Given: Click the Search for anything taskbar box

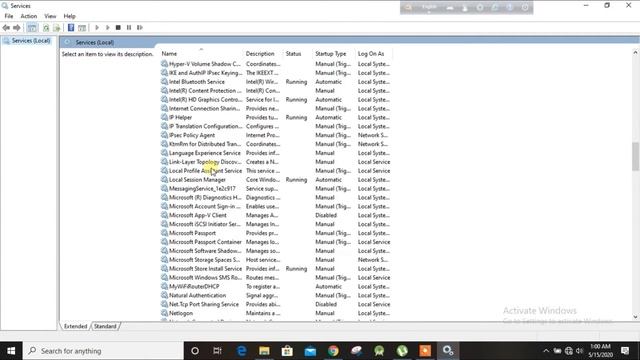Looking at the screenshot, I should click(x=103, y=351).
